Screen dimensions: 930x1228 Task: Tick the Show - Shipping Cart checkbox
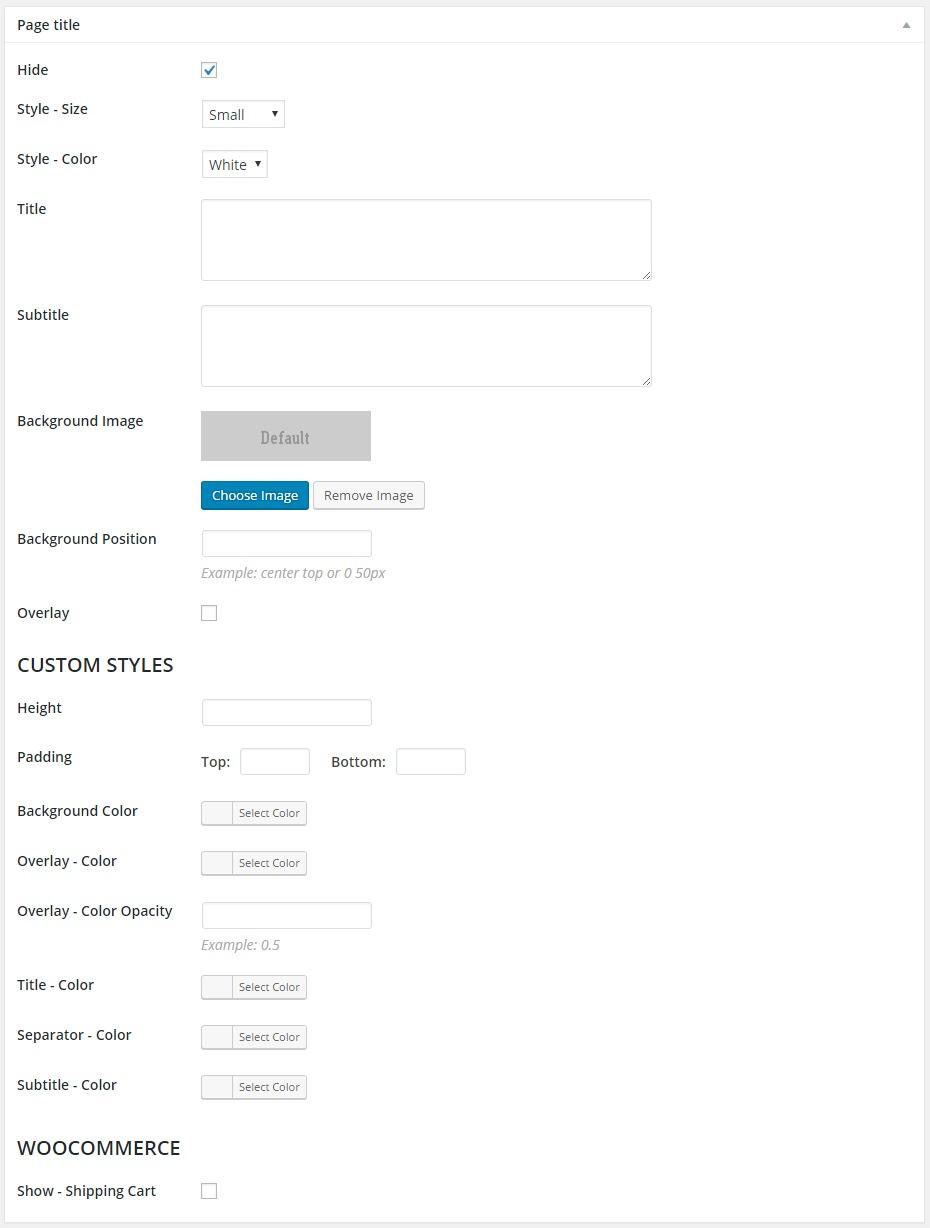click(209, 1191)
